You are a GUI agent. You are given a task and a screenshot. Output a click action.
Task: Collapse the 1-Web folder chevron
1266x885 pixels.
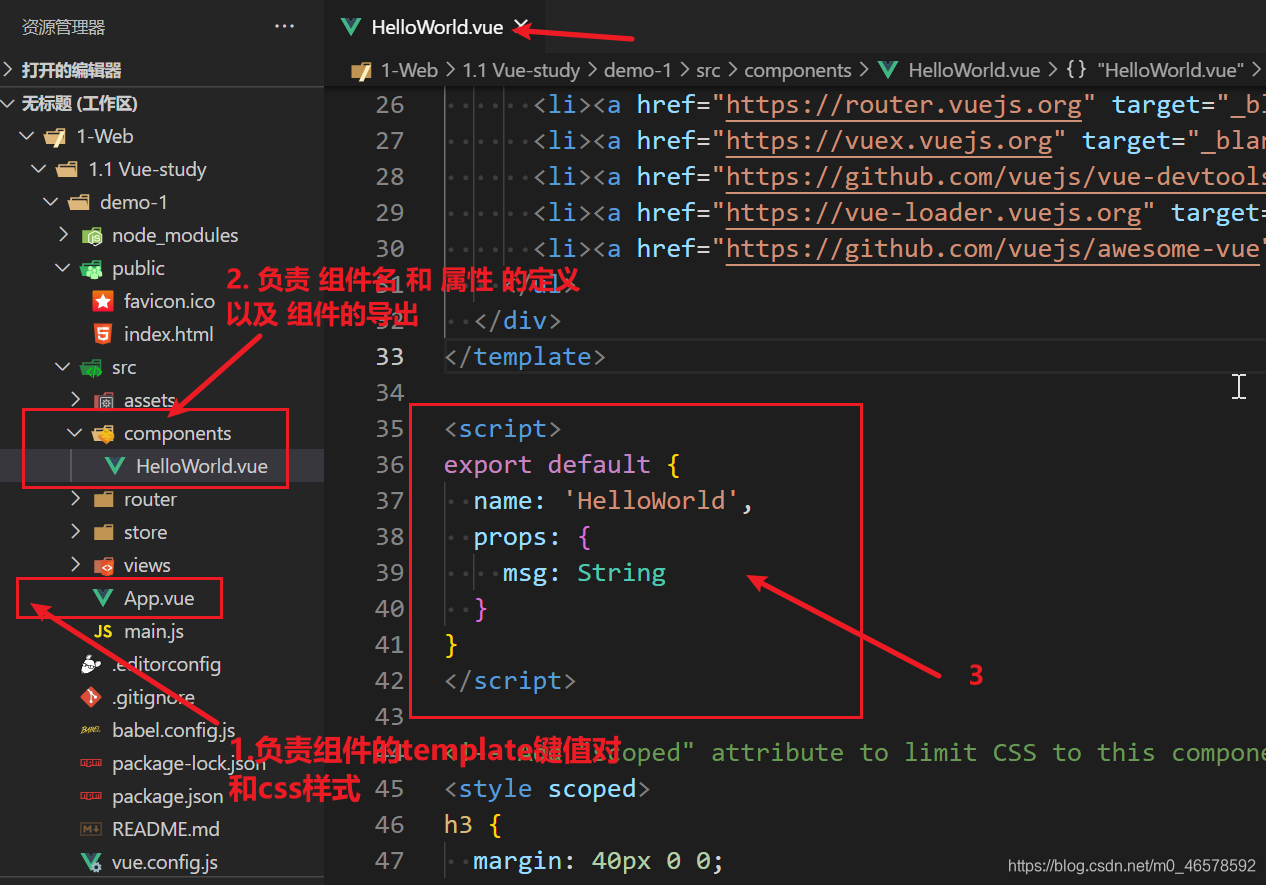click(26, 136)
